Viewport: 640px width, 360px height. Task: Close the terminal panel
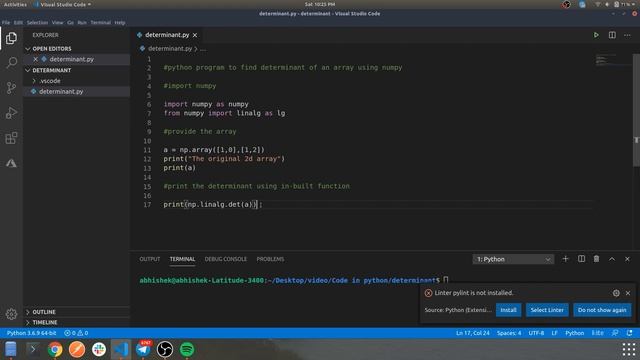[x=627, y=259]
